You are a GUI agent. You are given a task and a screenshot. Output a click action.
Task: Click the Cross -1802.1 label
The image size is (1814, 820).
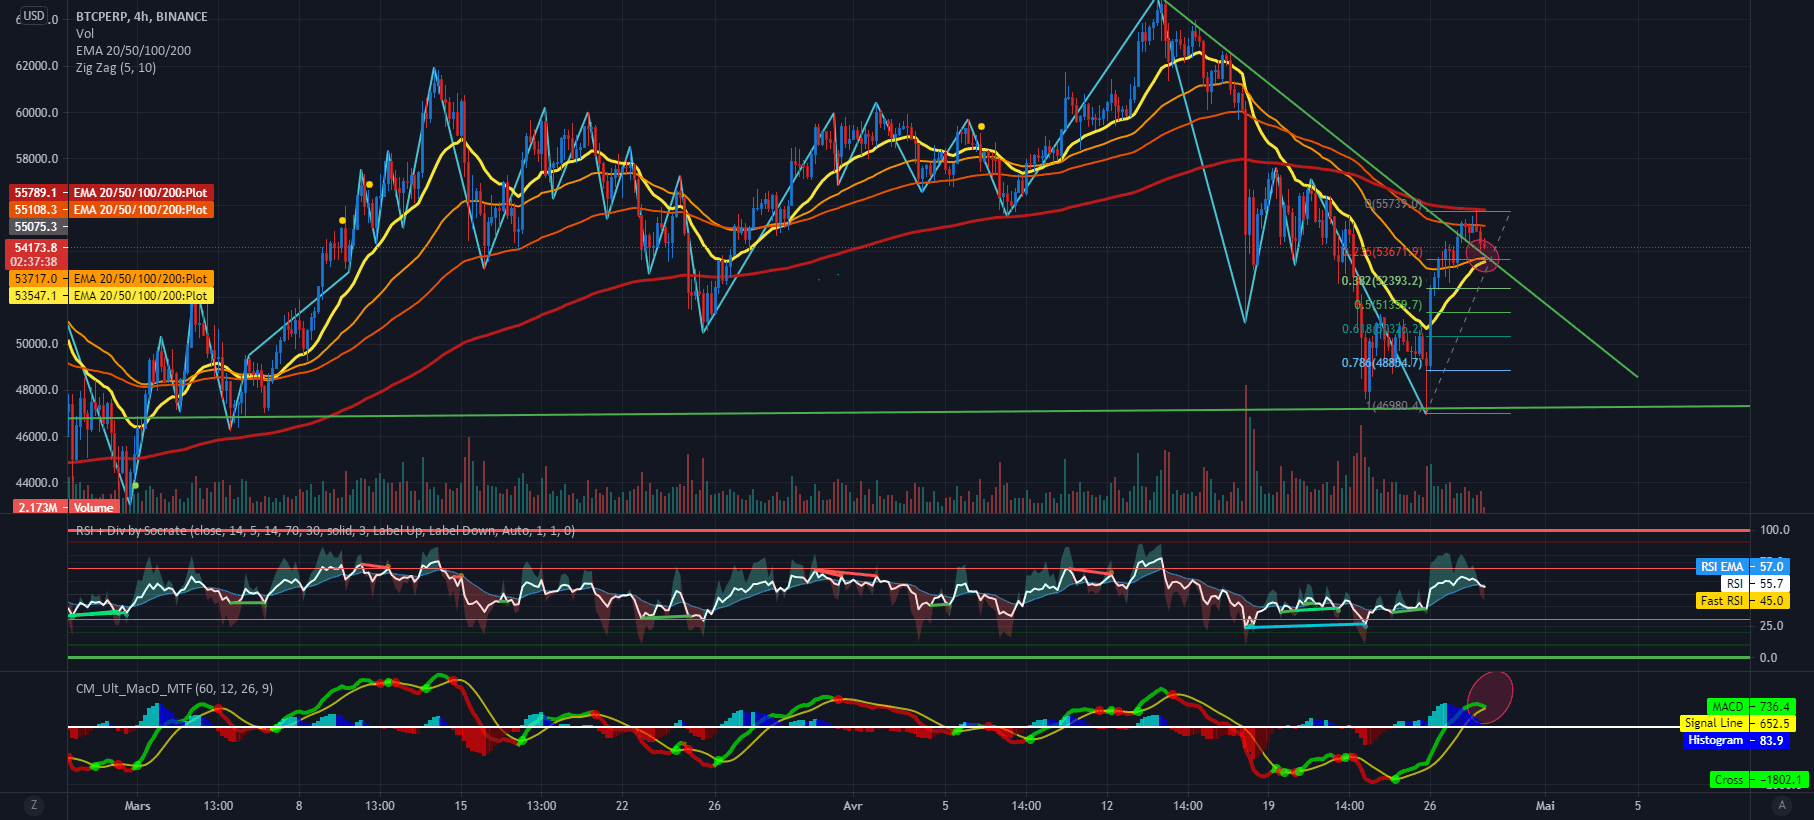coord(1759,780)
